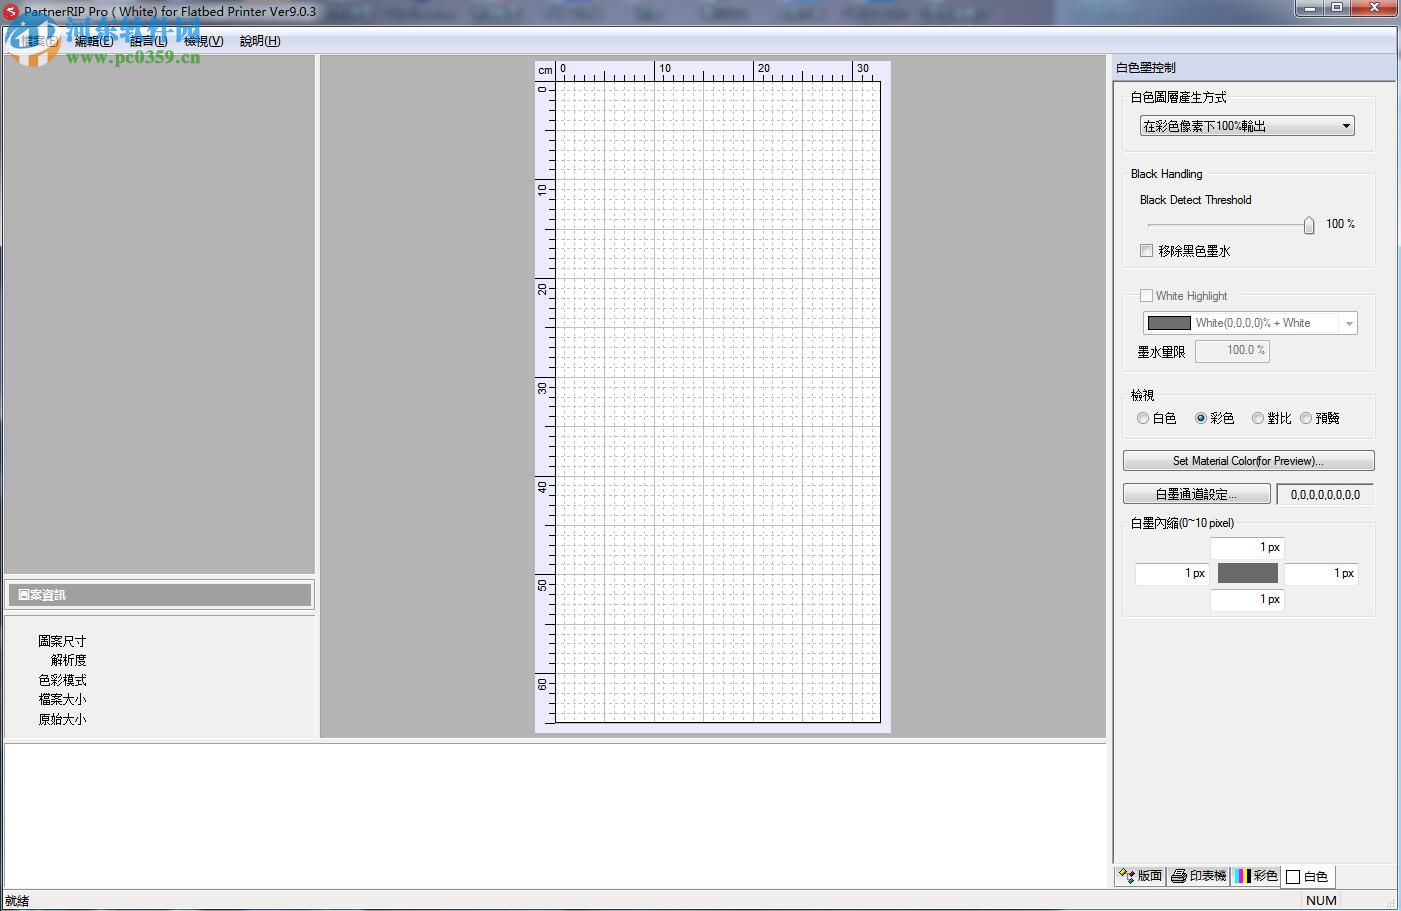Click Set Material Color(for Preview) button

click(1248, 461)
